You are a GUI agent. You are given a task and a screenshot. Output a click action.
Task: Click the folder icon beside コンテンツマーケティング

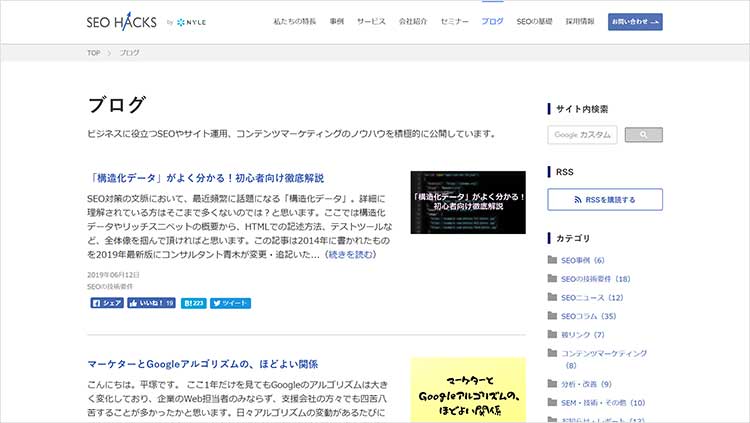[552, 353]
